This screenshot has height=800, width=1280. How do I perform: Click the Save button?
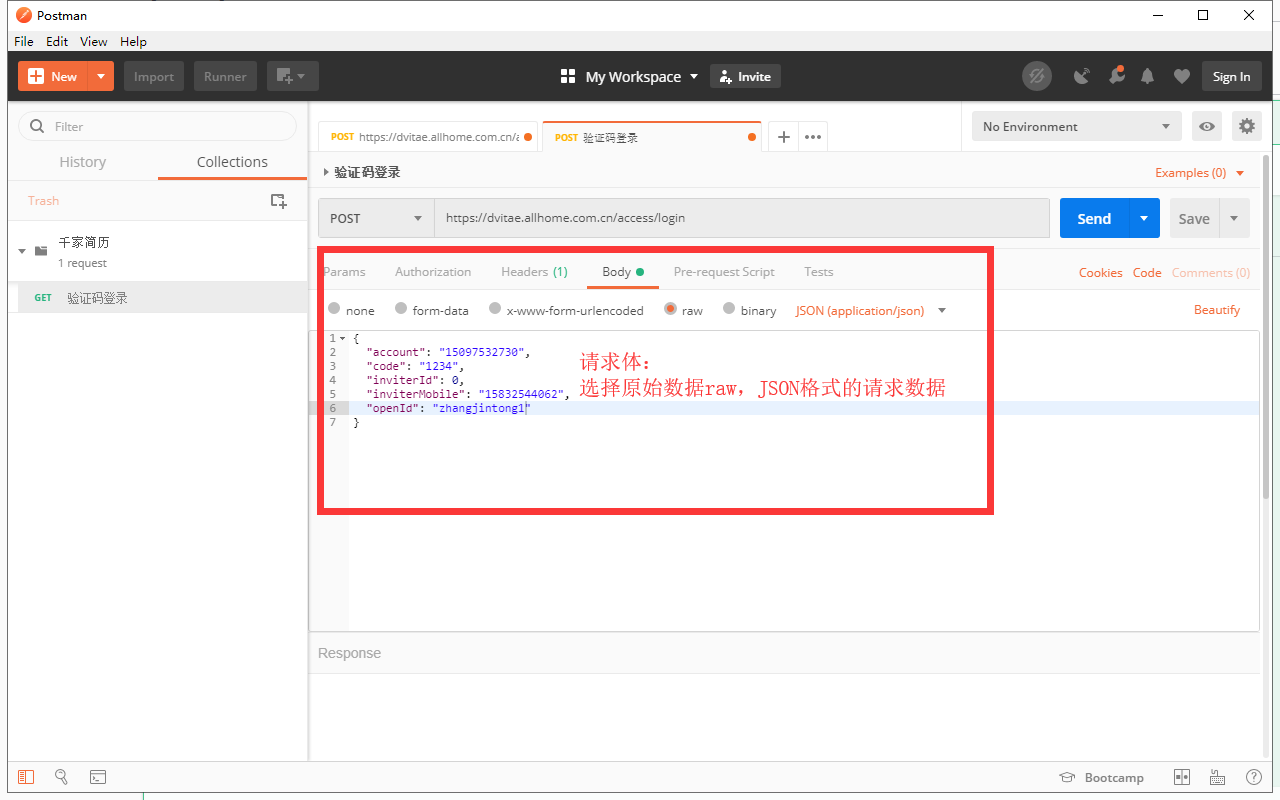click(1194, 218)
